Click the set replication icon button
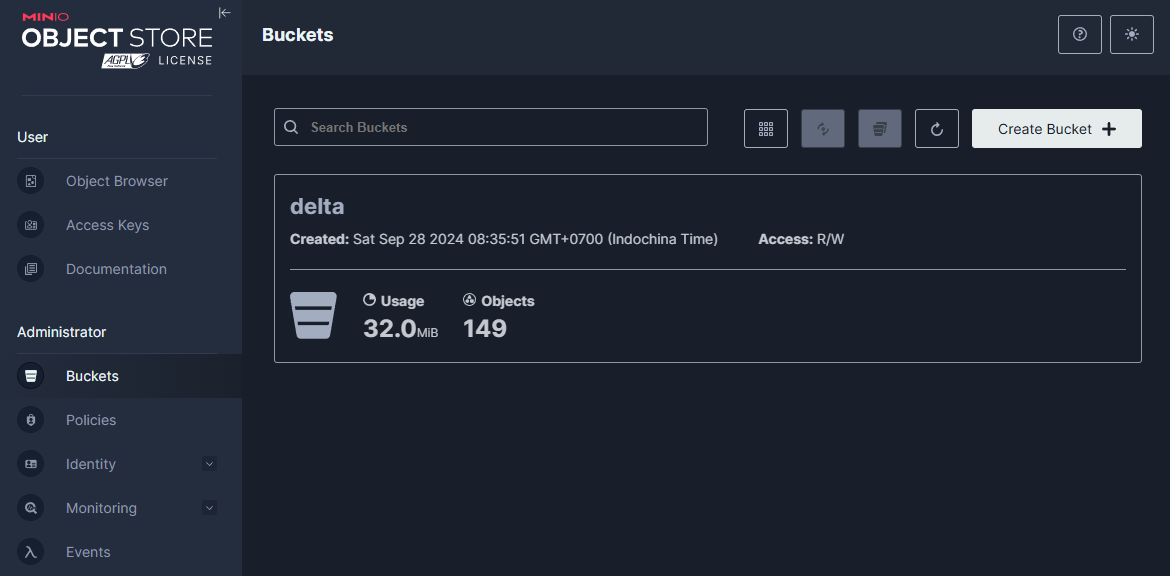The image size is (1170, 576). point(823,128)
